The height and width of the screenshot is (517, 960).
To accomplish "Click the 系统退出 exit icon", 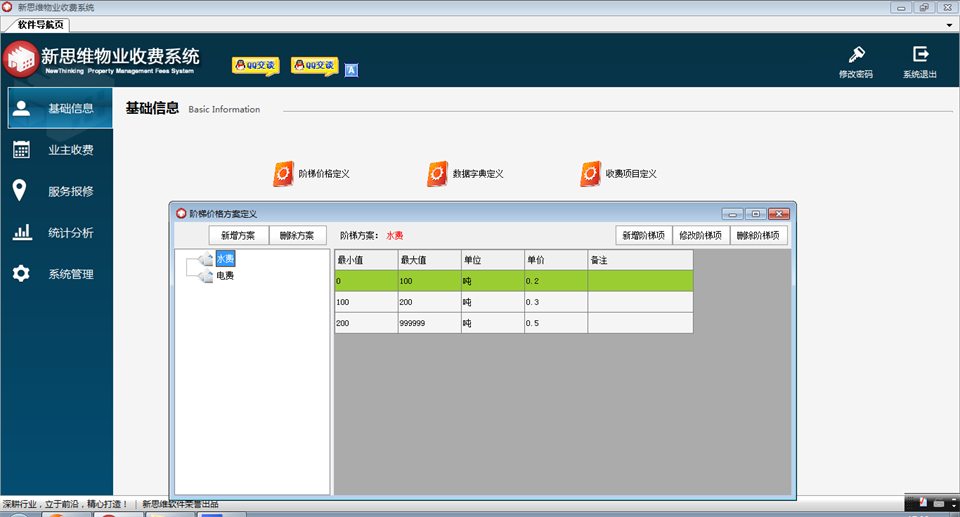I will 920,54.
